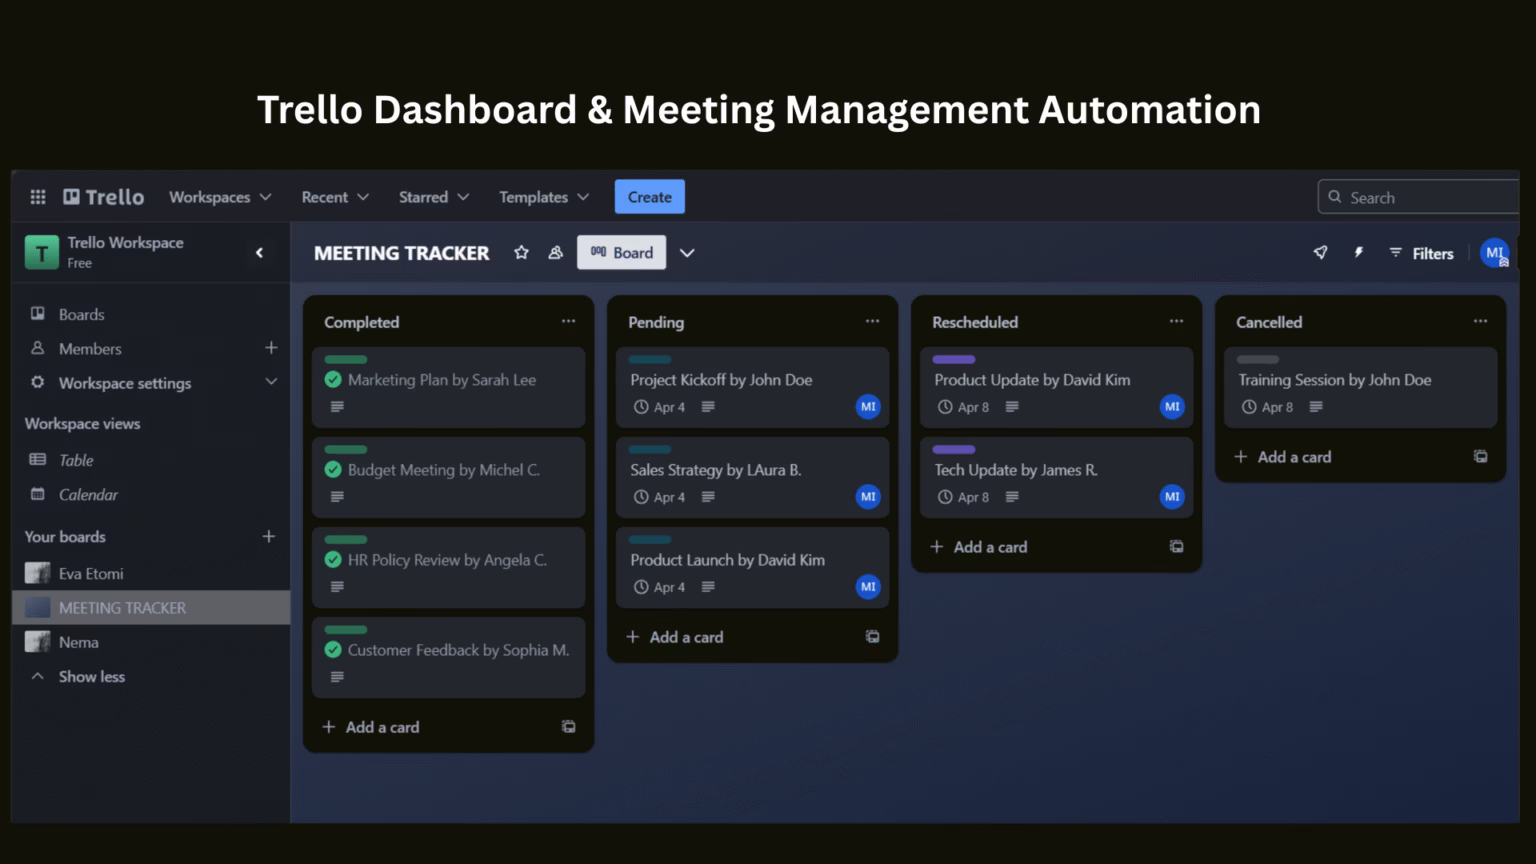
Task: Toggle complete check on HR Policy Review card
Action: point(333,560)
